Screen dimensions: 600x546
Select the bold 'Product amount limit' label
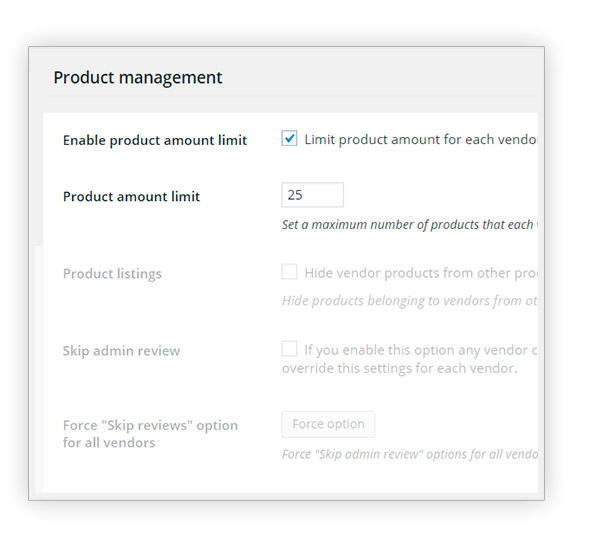(131, 196)
